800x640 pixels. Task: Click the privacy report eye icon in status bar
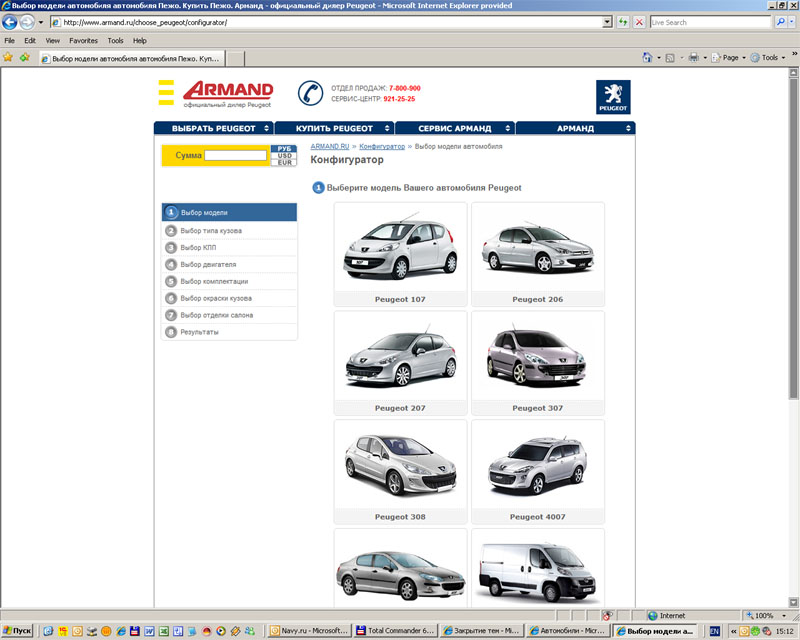pyautogui.click(x=607, y=616)
